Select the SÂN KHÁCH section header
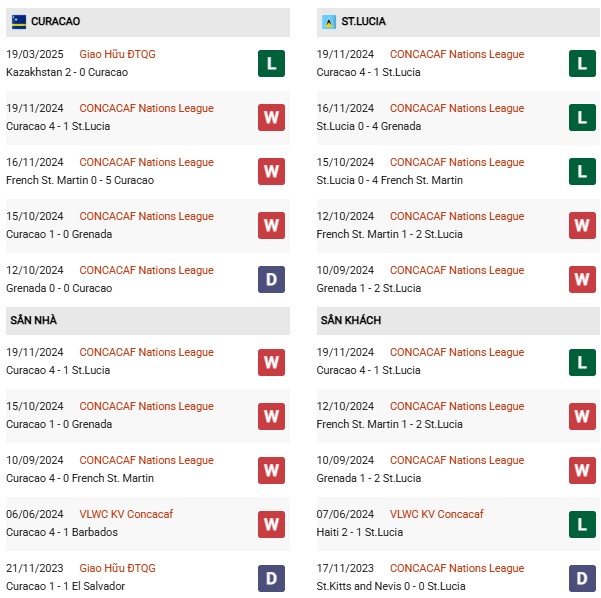 click(351, 320)
